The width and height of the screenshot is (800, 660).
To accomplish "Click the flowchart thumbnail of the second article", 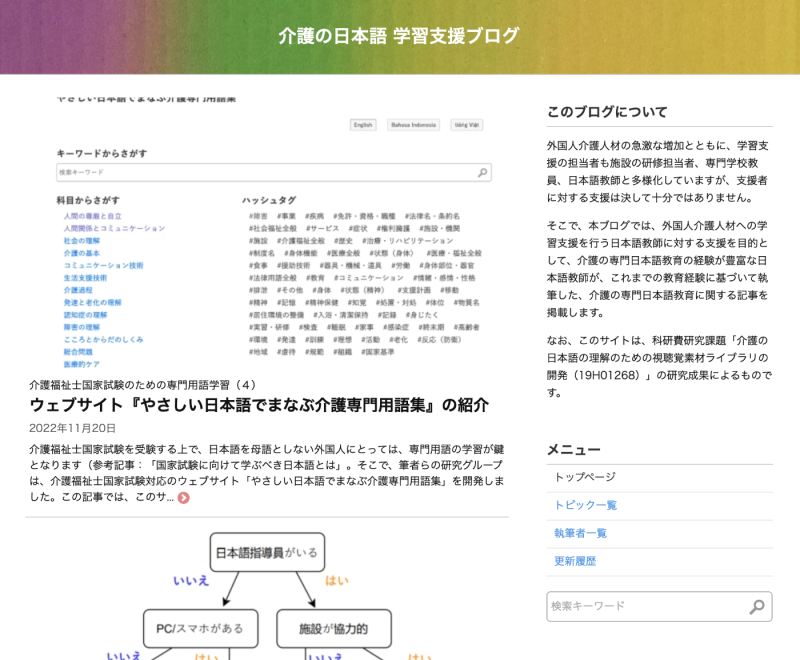I will tap(267, 590).
